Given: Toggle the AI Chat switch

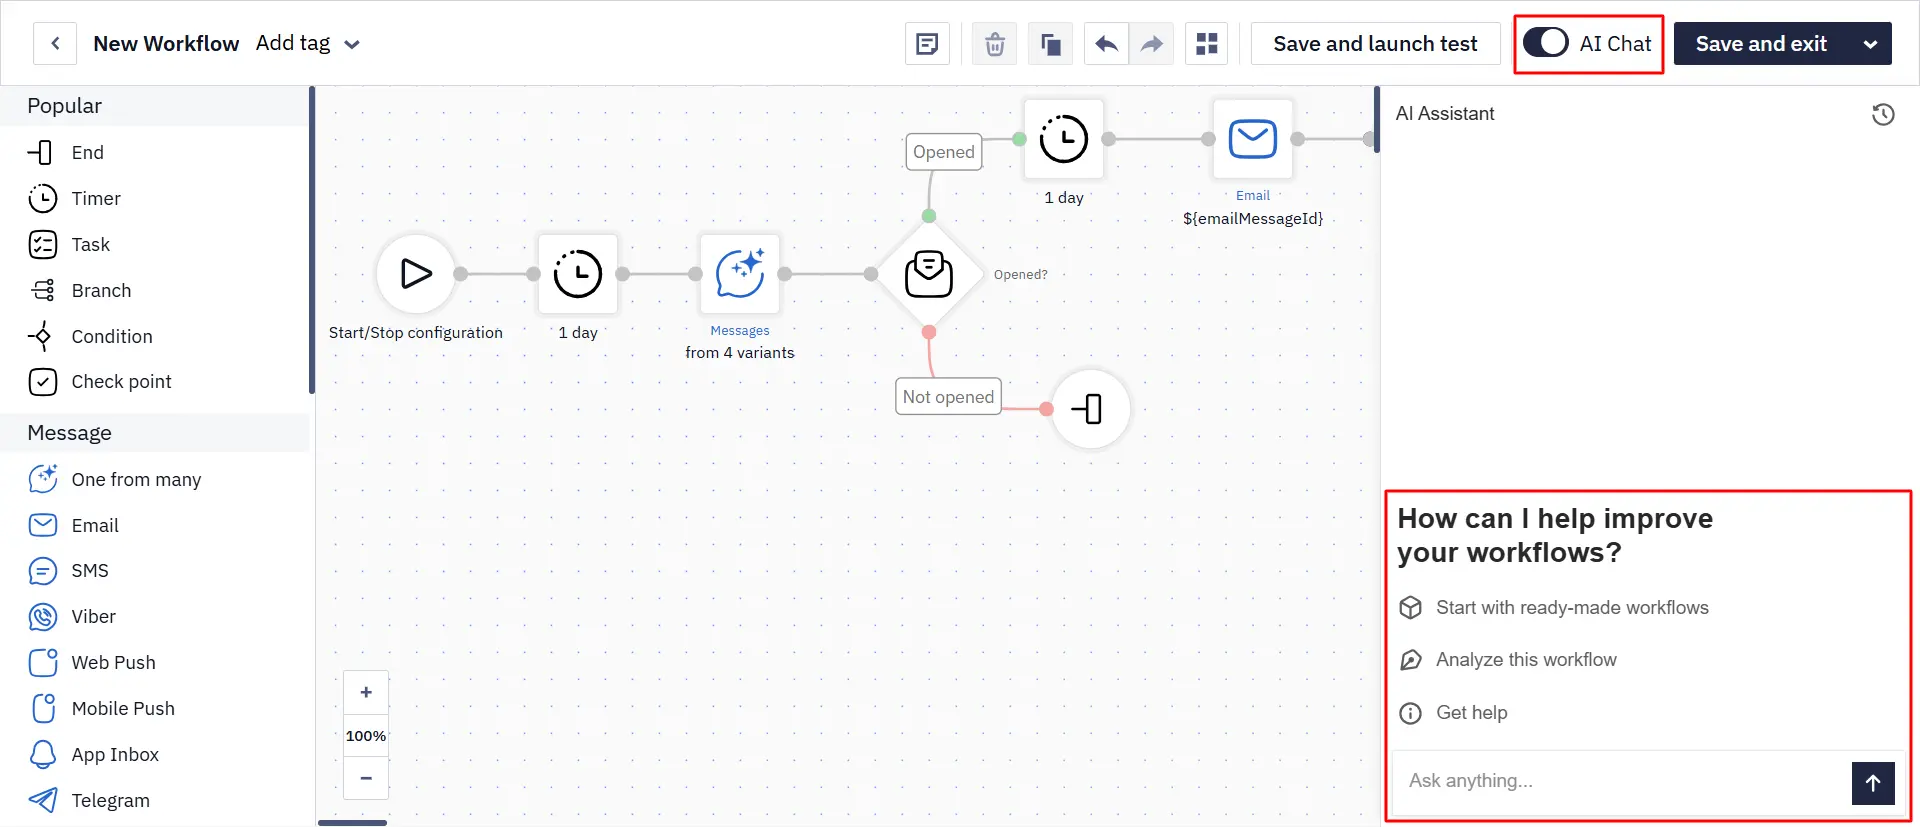Looking at the screenshot, I should click(x=1546, y=43).
